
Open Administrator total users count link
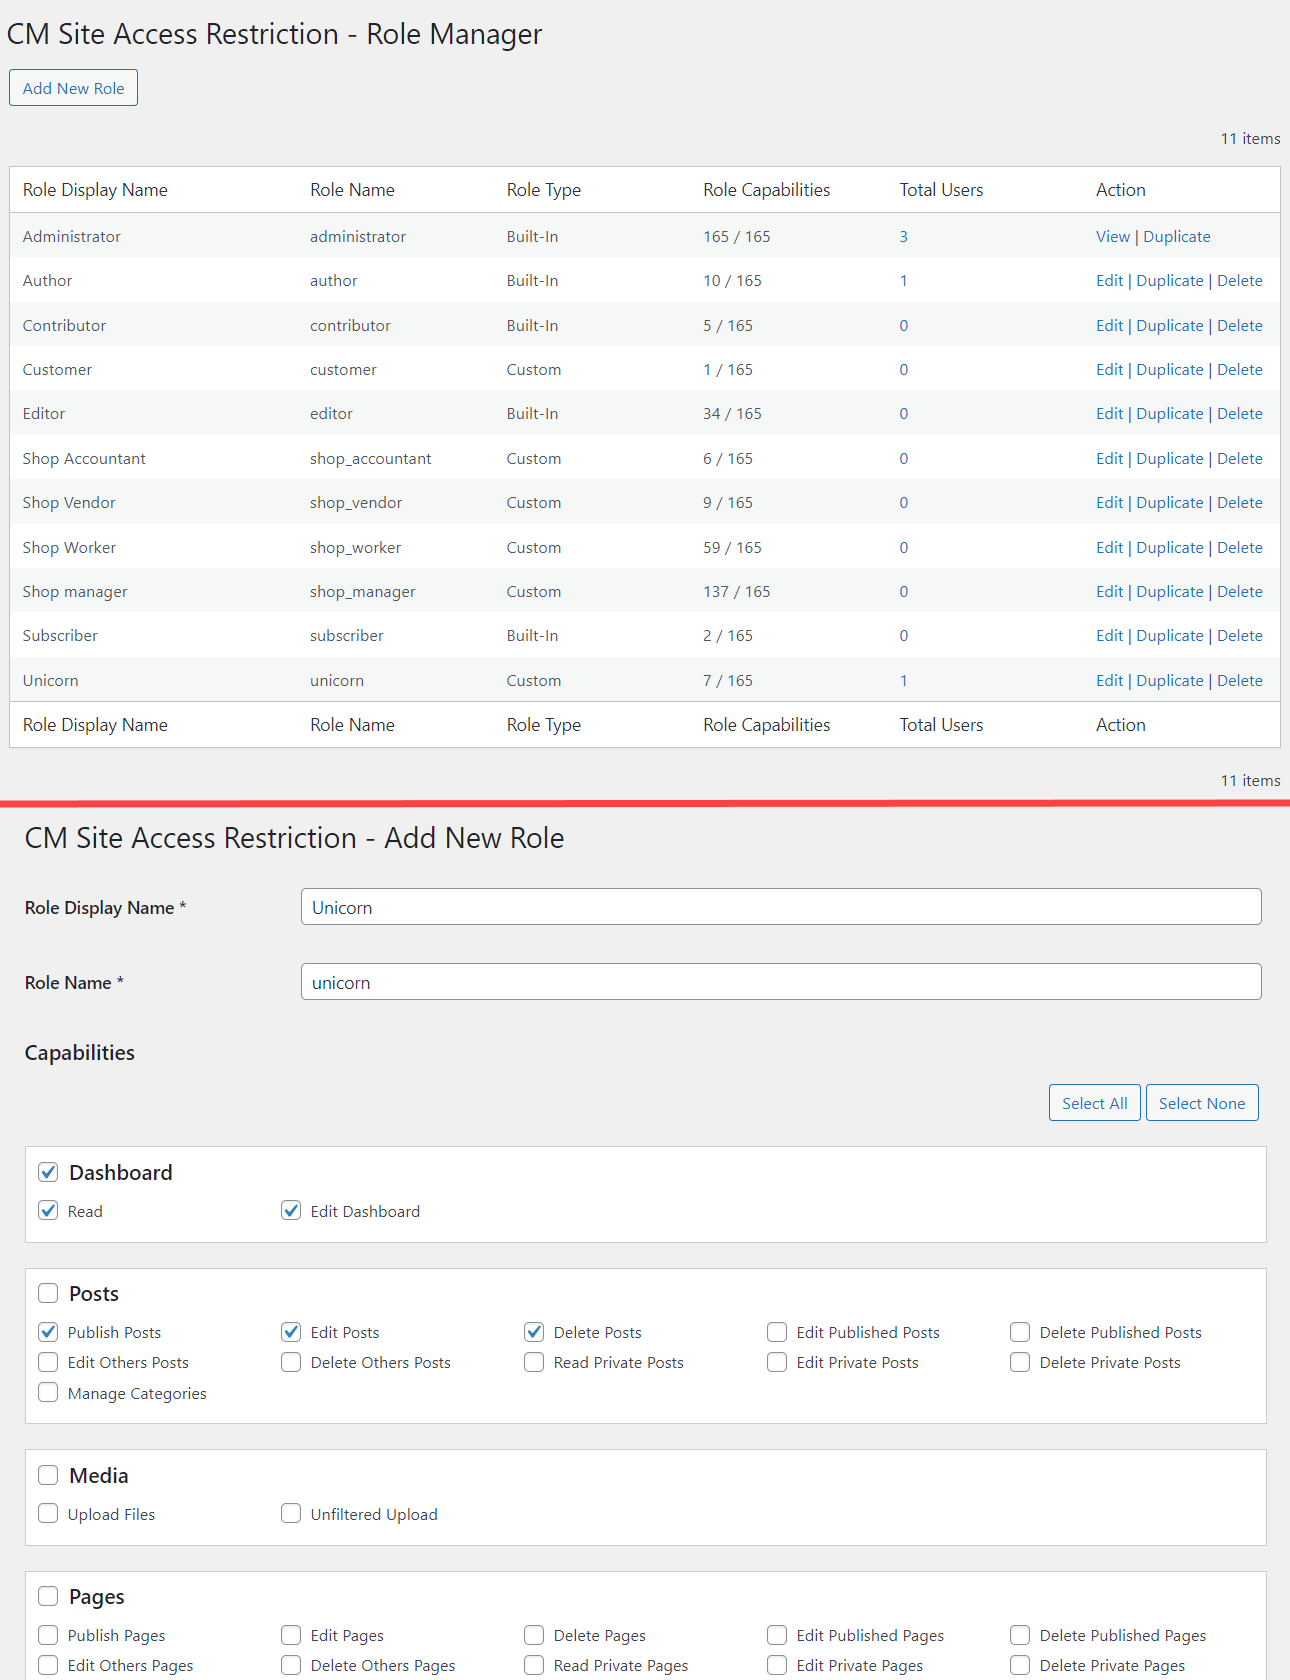(903, 237)
